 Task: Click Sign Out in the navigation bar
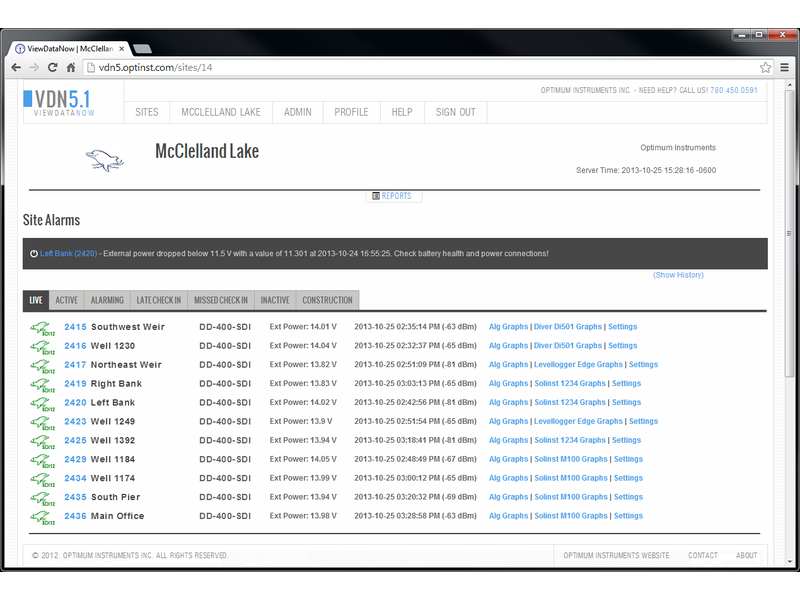[x=456, y=112]
